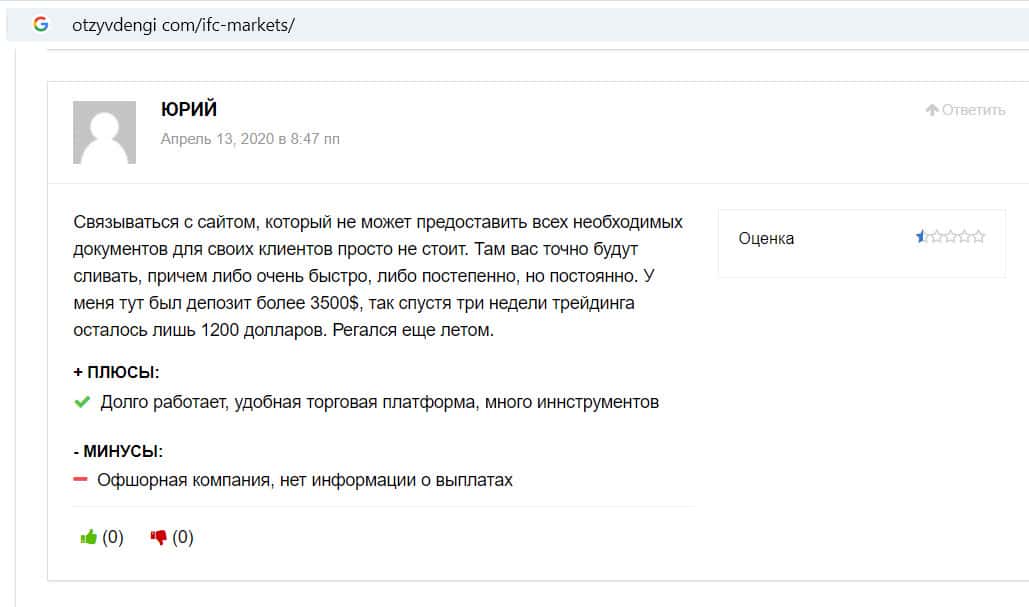1029x607 pixels.
Task: Click the Ответить reply text
Action: pyautogui.click(x=973, y=110)
